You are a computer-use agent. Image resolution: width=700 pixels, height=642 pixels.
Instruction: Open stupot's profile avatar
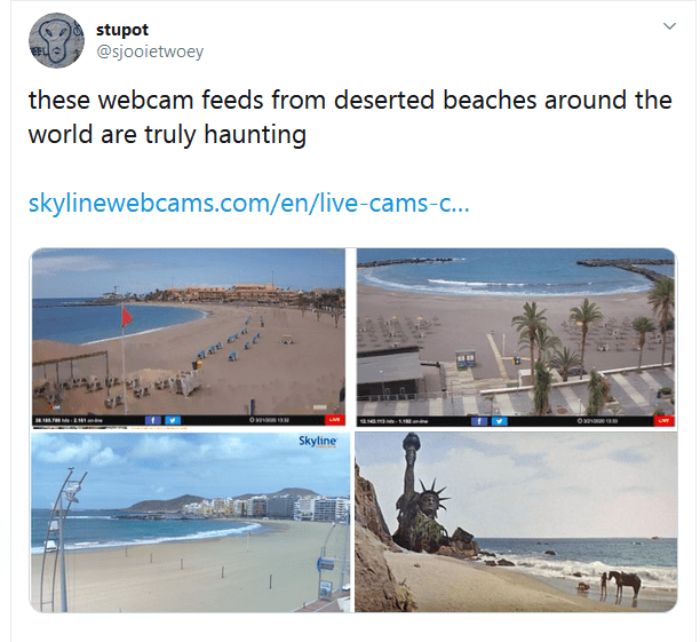coord(56,41)
